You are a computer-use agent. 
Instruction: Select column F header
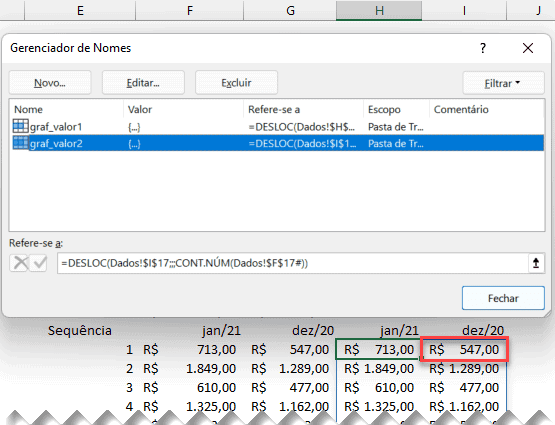click(190, 10)
